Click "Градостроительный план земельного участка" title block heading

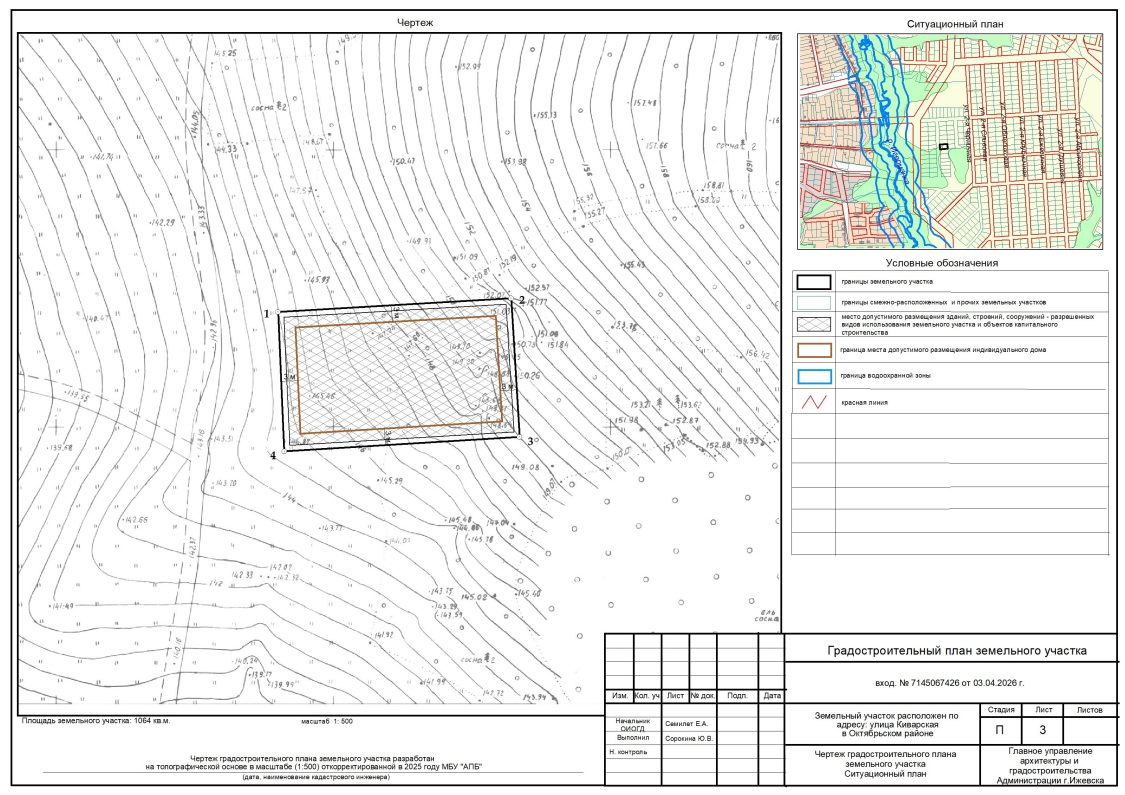pyautogui.click(x=956, y=651)
